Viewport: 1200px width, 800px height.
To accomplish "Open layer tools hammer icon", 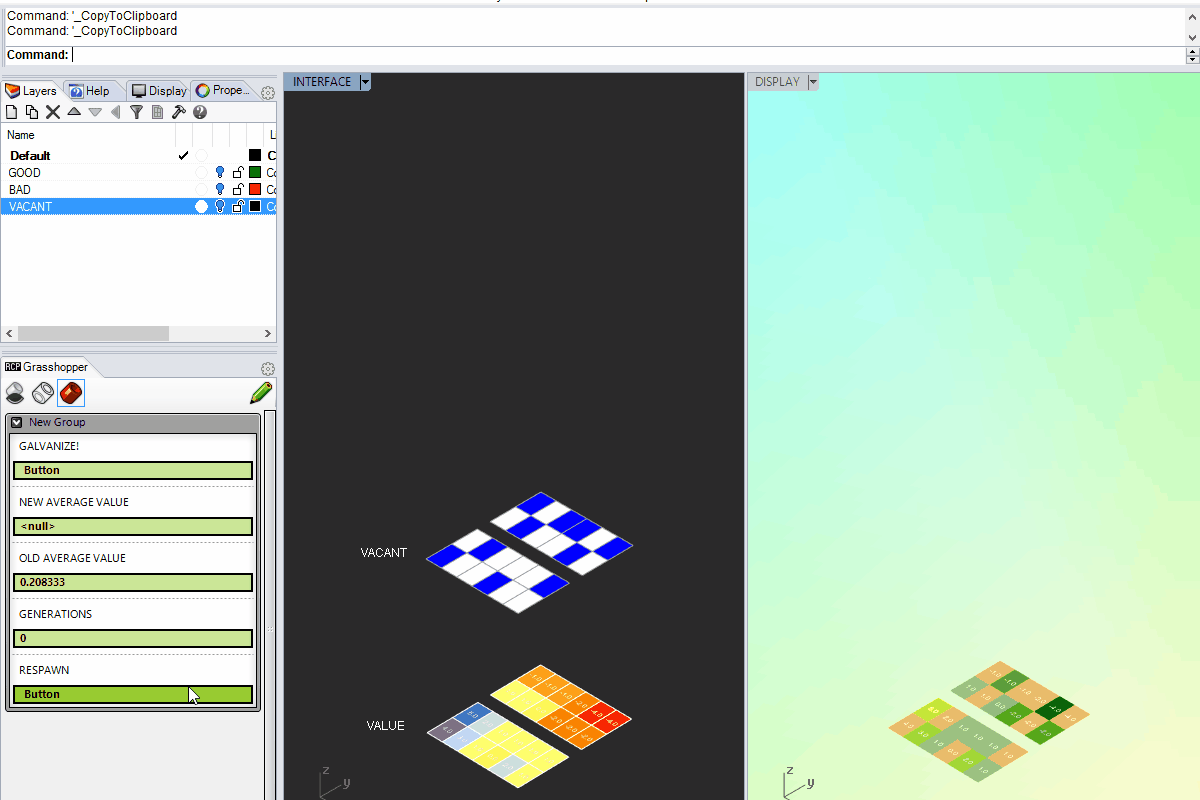I will 179,112.
